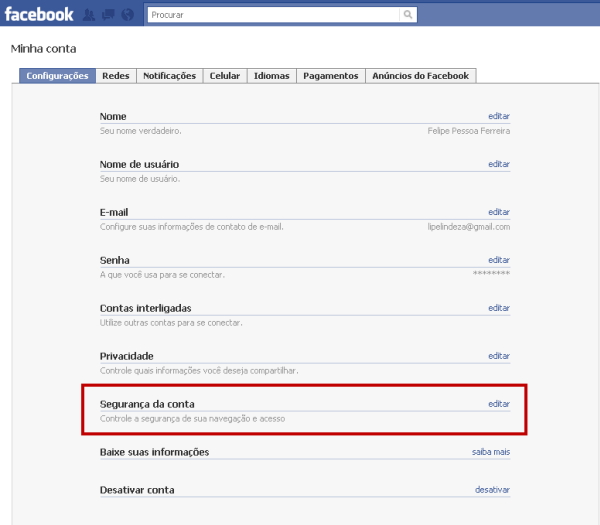
Task: Edit the Contas interligadas setting
Action: (x=499, y=308)
